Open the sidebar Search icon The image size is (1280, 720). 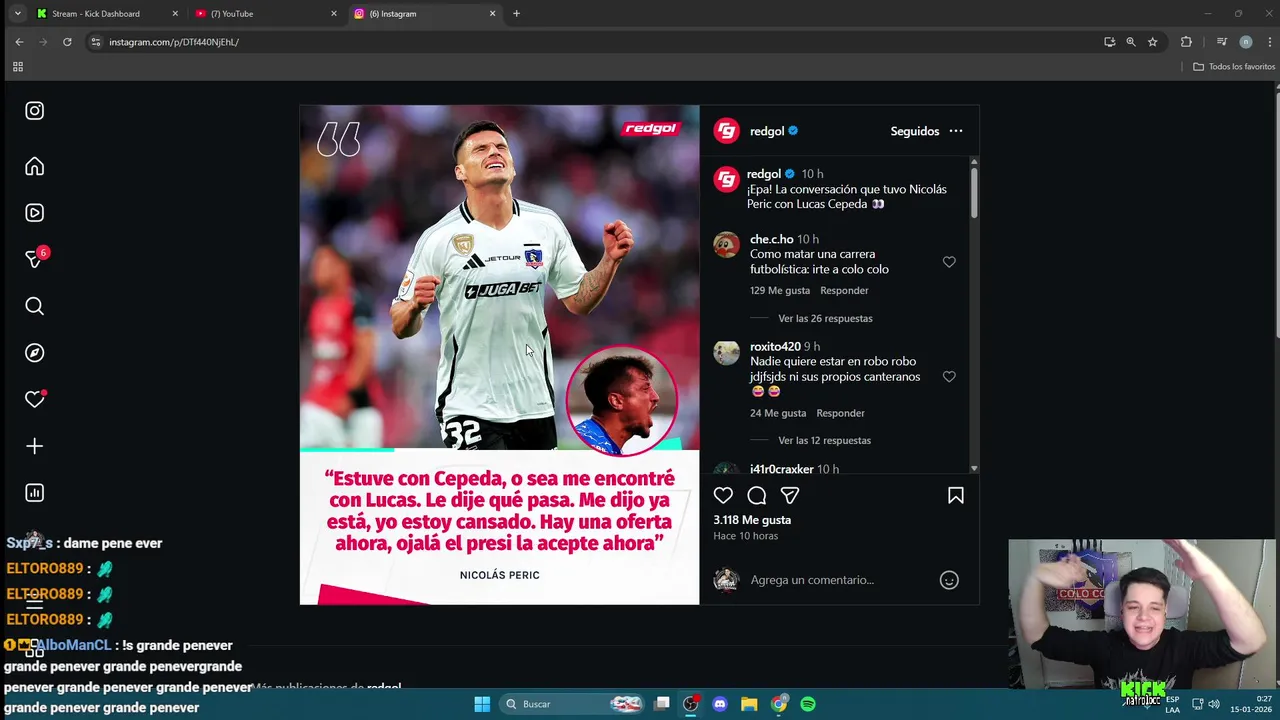coord(35,306)
